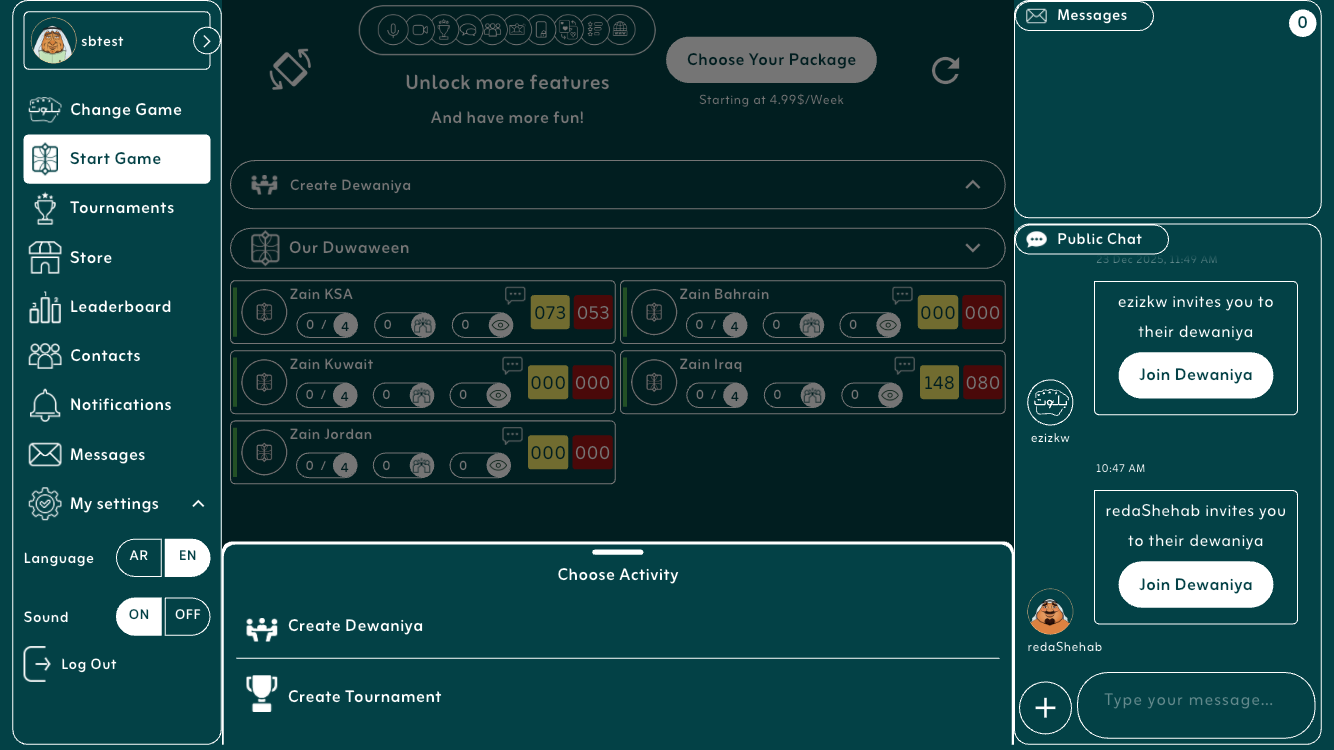Click the gift icon in Zain Bahrain
This screenshot has height=750, width=1334.
point(811,325)
